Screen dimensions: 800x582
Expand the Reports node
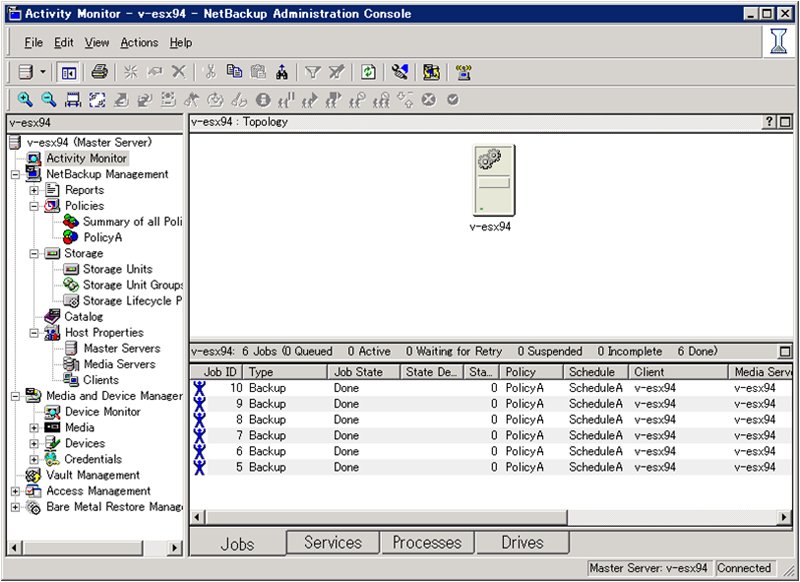coord(34,191)
